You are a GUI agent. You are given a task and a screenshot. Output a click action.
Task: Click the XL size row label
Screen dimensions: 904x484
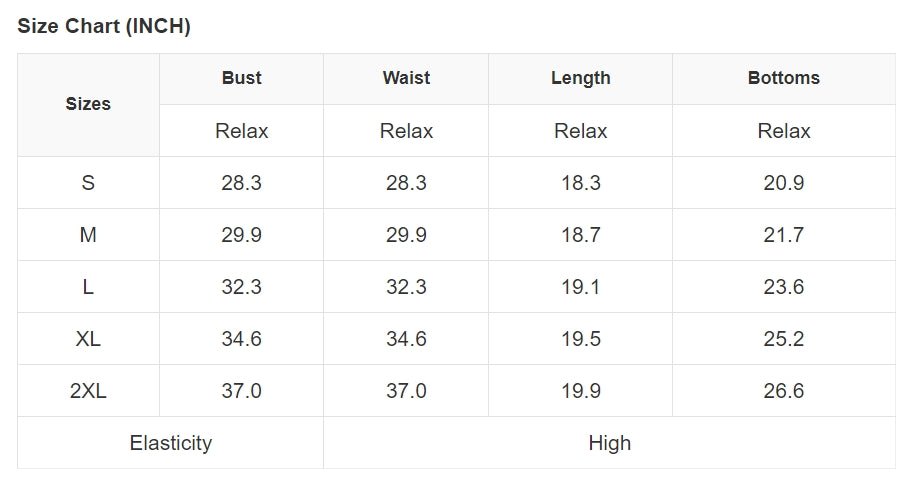tap(88, 339)
